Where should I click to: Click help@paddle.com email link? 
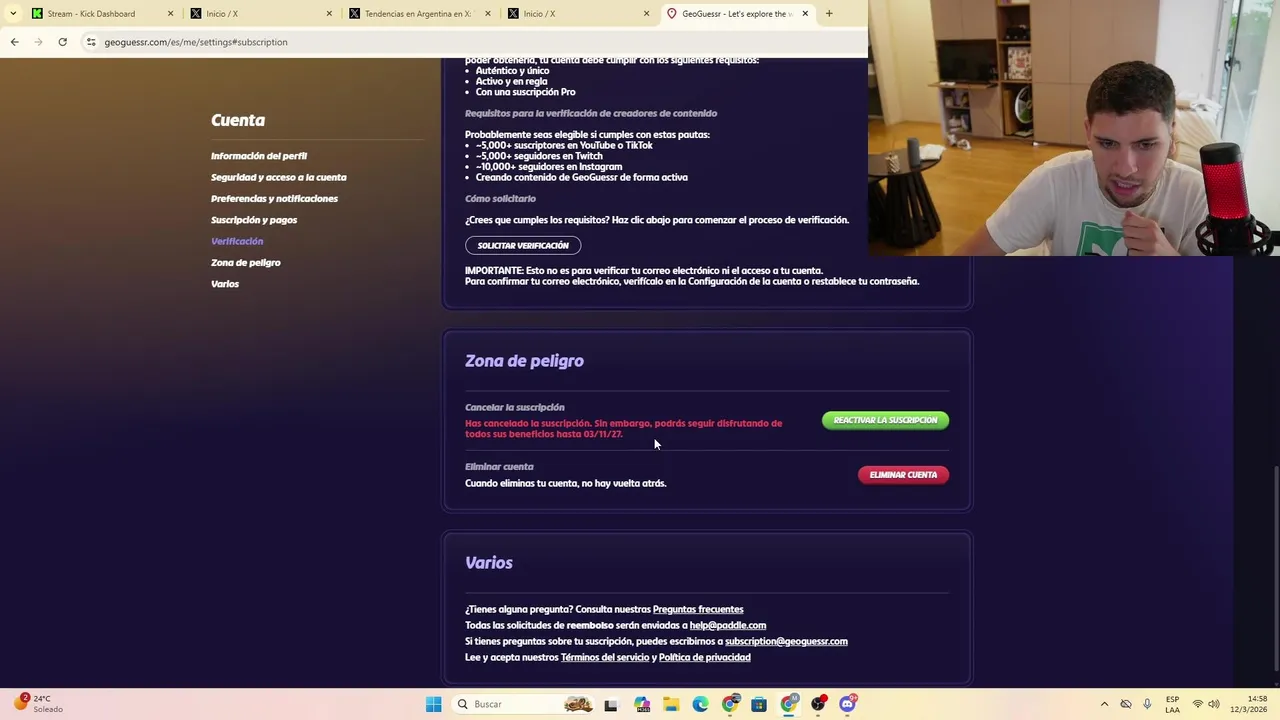coord(728,625)
